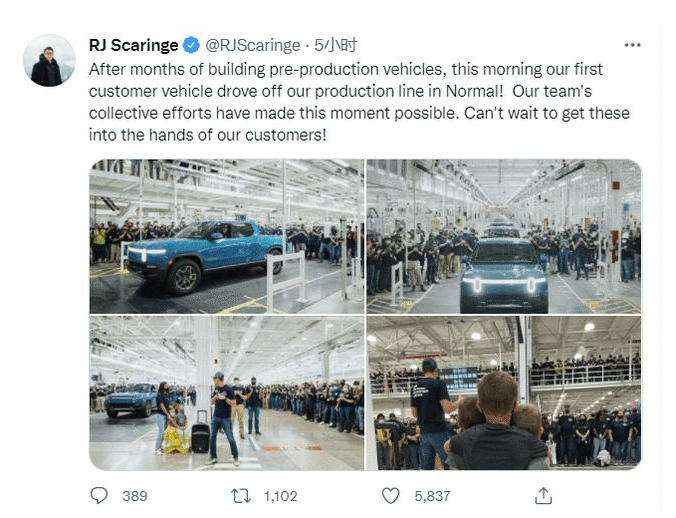The width and height of the screenshot is (676, 518).
Task: Open photo with child on someone's shoulders
Action: click(503, 393)
